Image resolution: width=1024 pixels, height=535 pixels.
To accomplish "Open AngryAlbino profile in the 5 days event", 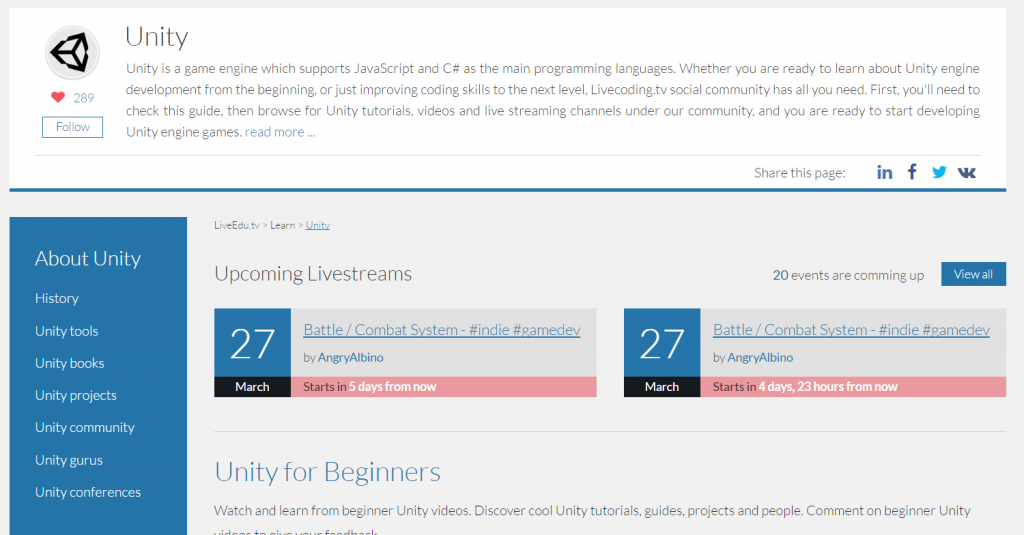I will pyautogui.click(x=351, y=357).
